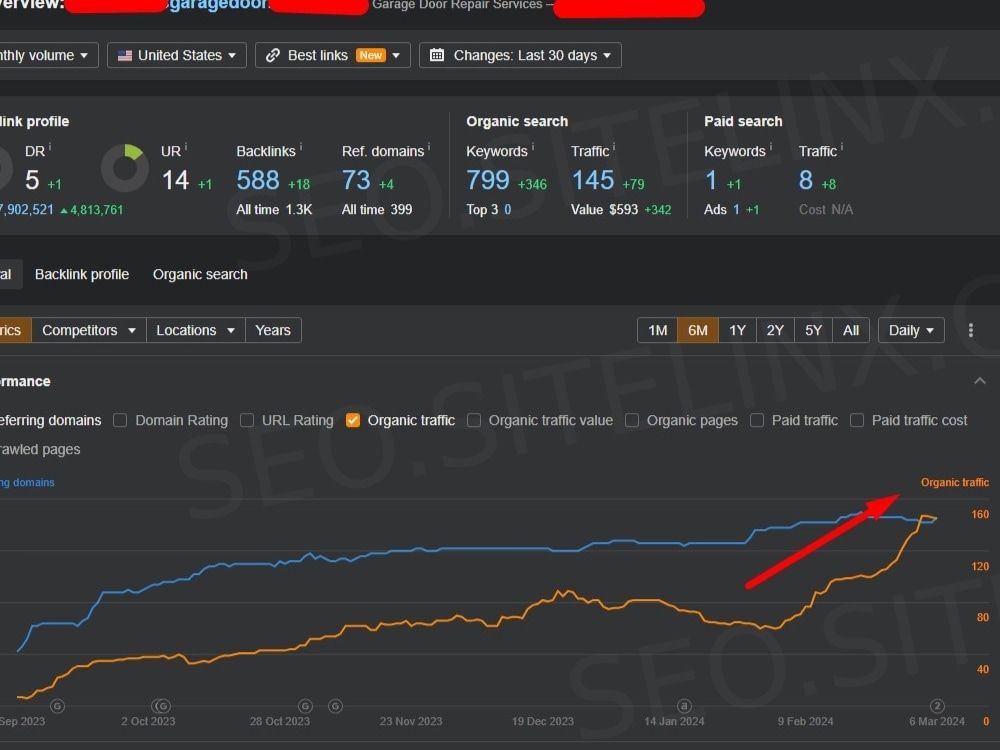This screenshot has width=1000, height=750.
Task: Switch to the Organic search tab
Action: click(x=200, y=274)
